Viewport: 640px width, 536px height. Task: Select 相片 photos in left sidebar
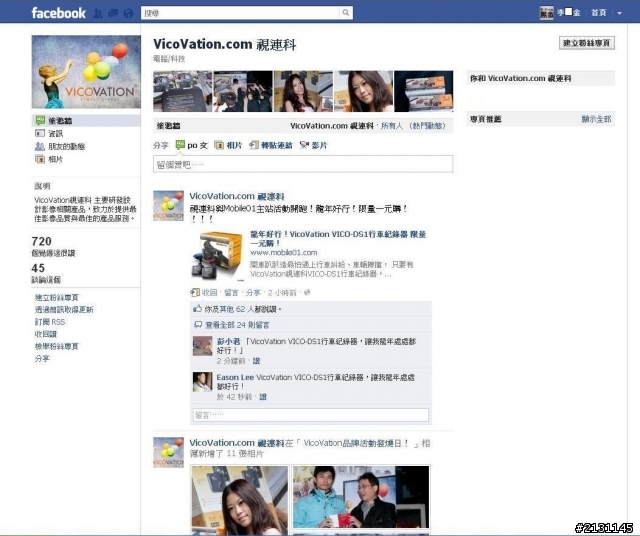[x=56, y=159]
